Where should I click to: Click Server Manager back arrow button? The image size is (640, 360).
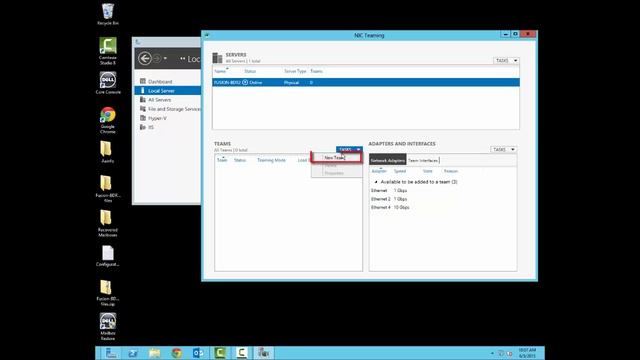[144, 58]
